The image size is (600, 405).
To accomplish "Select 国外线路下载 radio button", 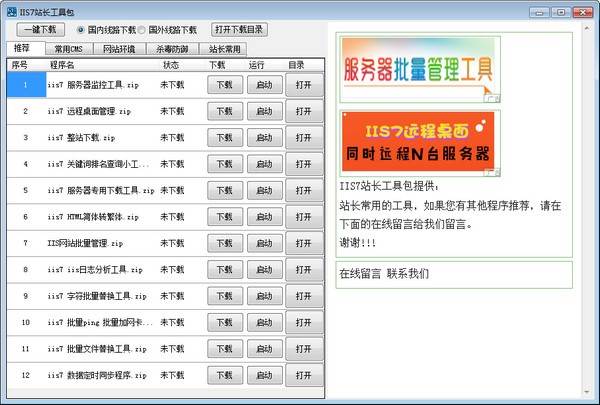I will 141,29.
